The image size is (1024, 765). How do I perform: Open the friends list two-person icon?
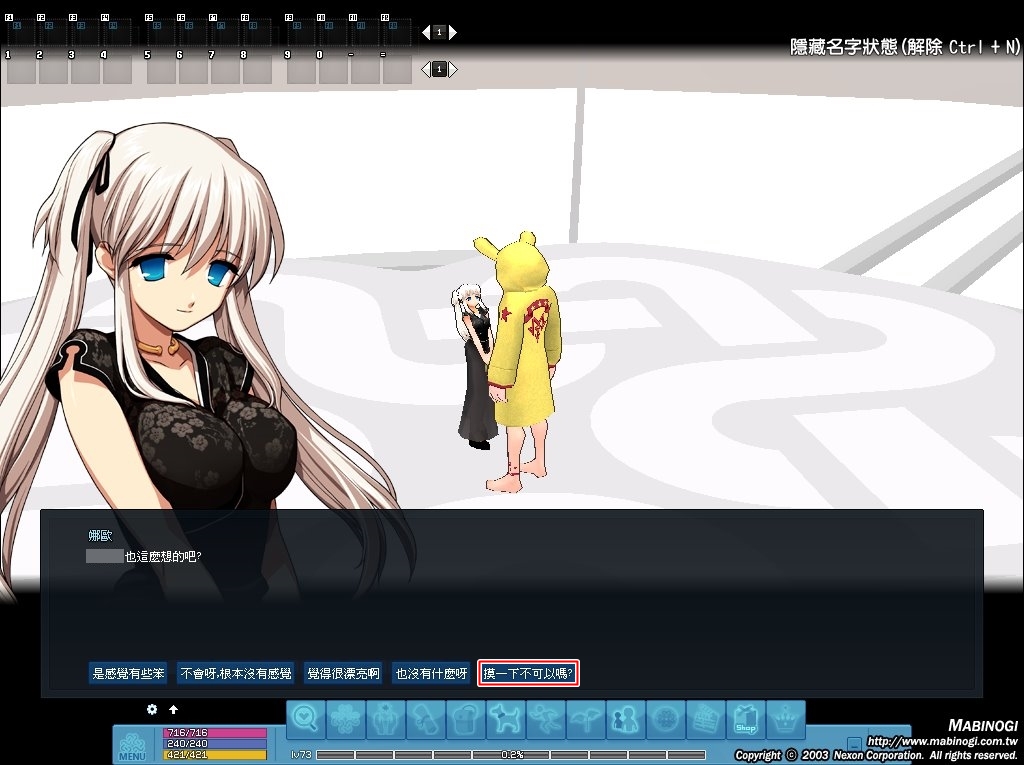click(625, 719)
